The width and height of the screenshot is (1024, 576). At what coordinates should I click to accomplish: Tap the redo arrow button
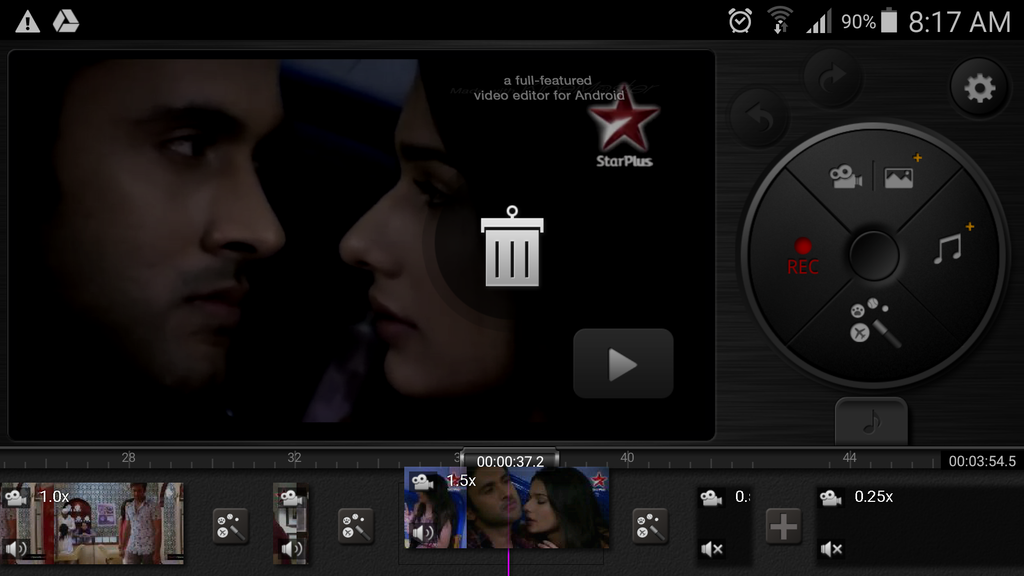[832, 78]
